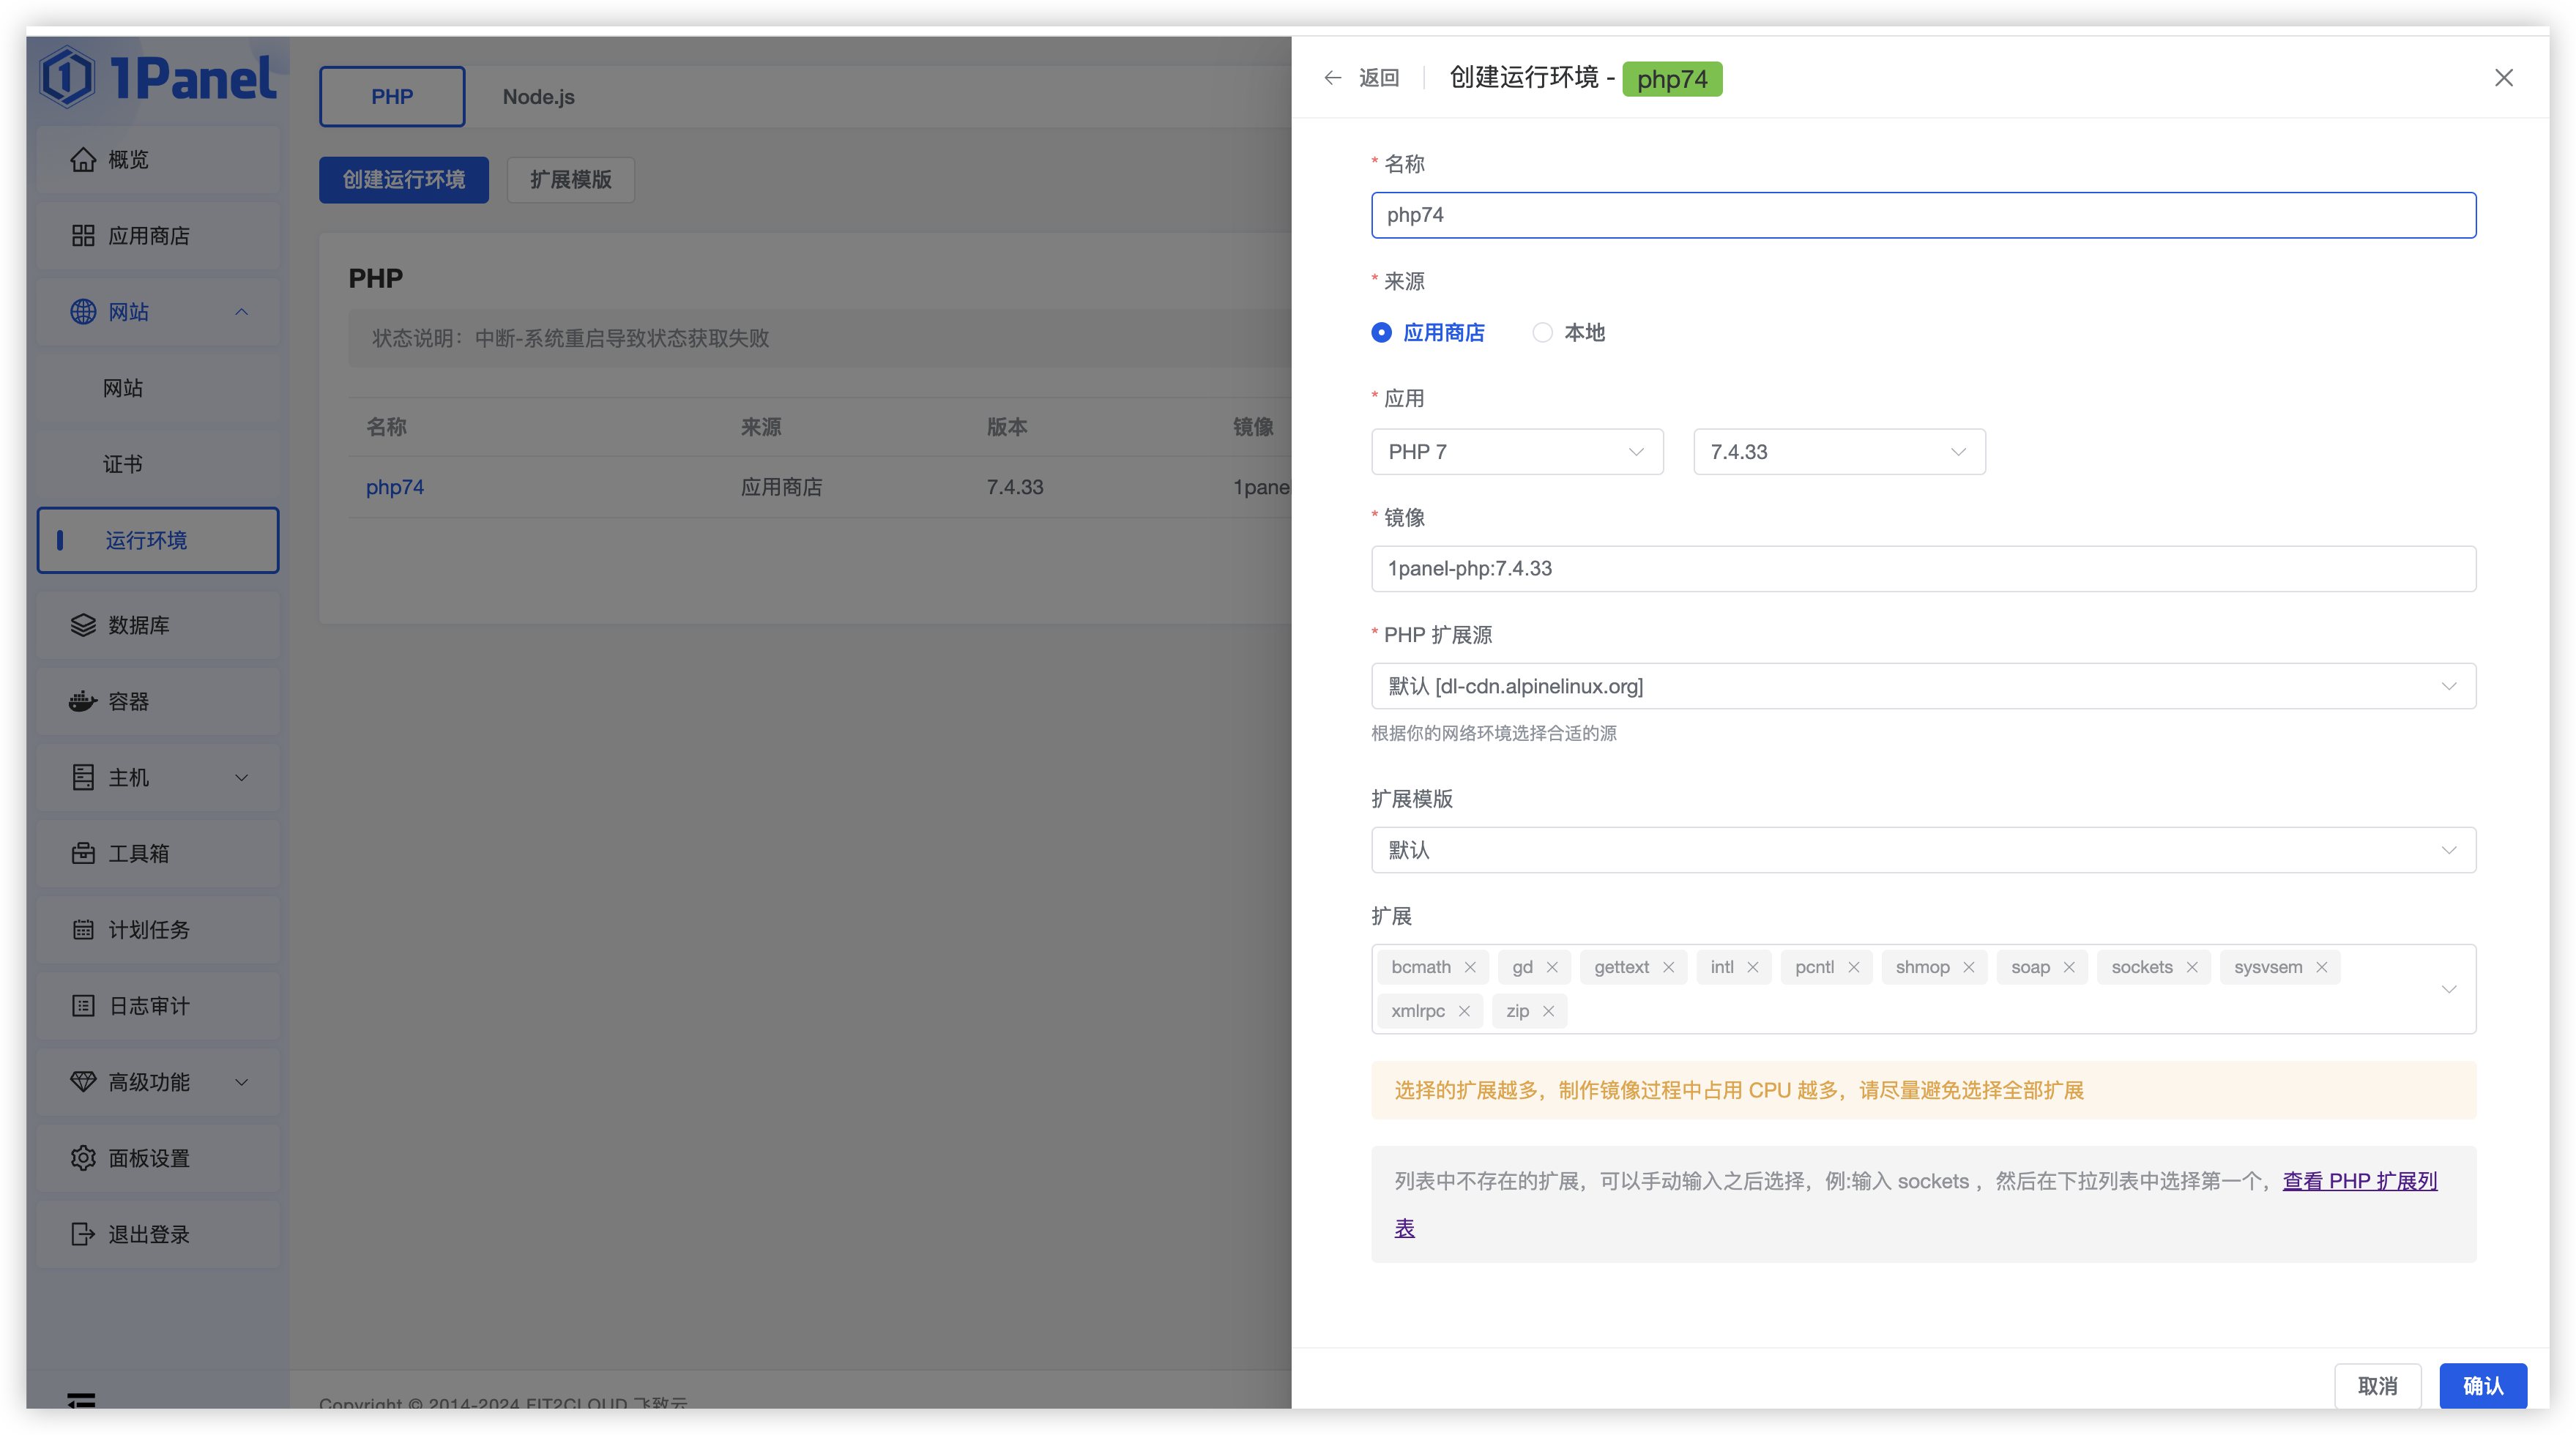The image size is (2576, 1435).
Task: Click the 应用商店 source table cell
Action: [781, 487]
